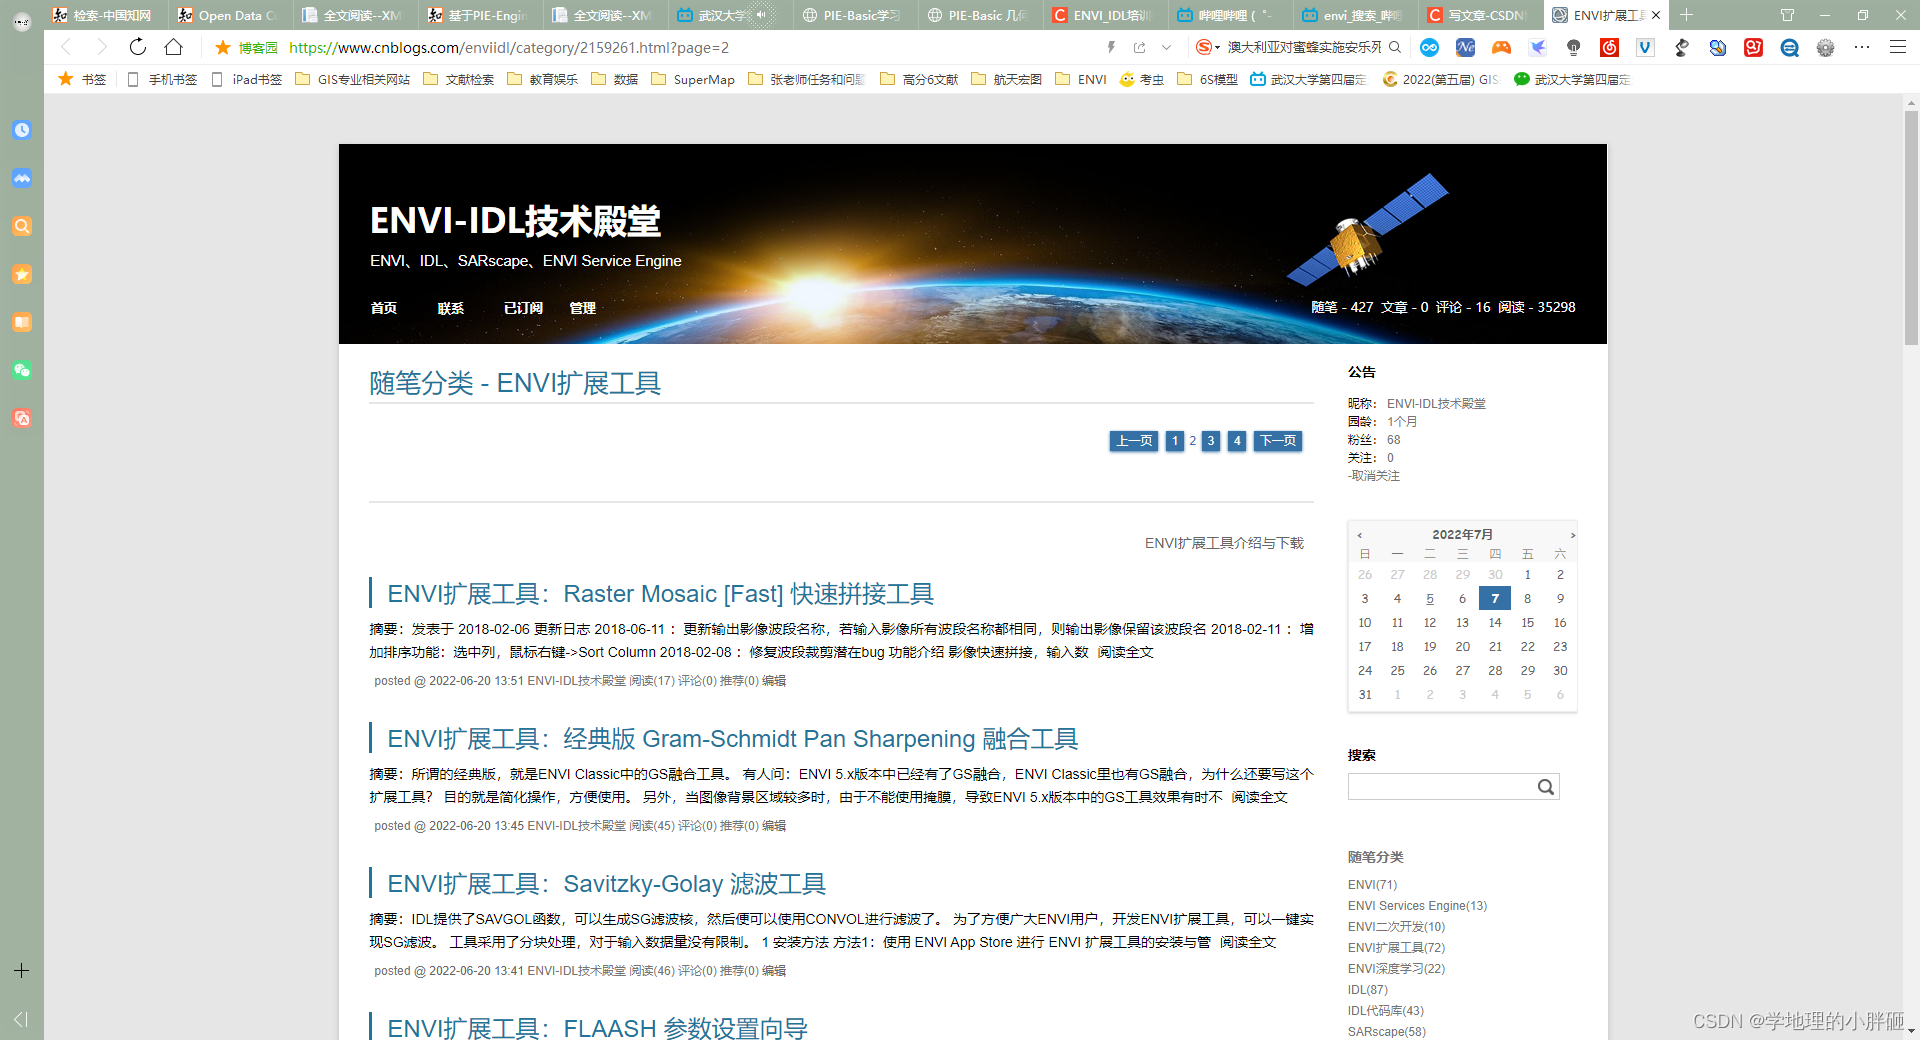1920x1040 pixels.
Task: Click the blog sidebar search magnifier button
Action: click(1546, 787)
